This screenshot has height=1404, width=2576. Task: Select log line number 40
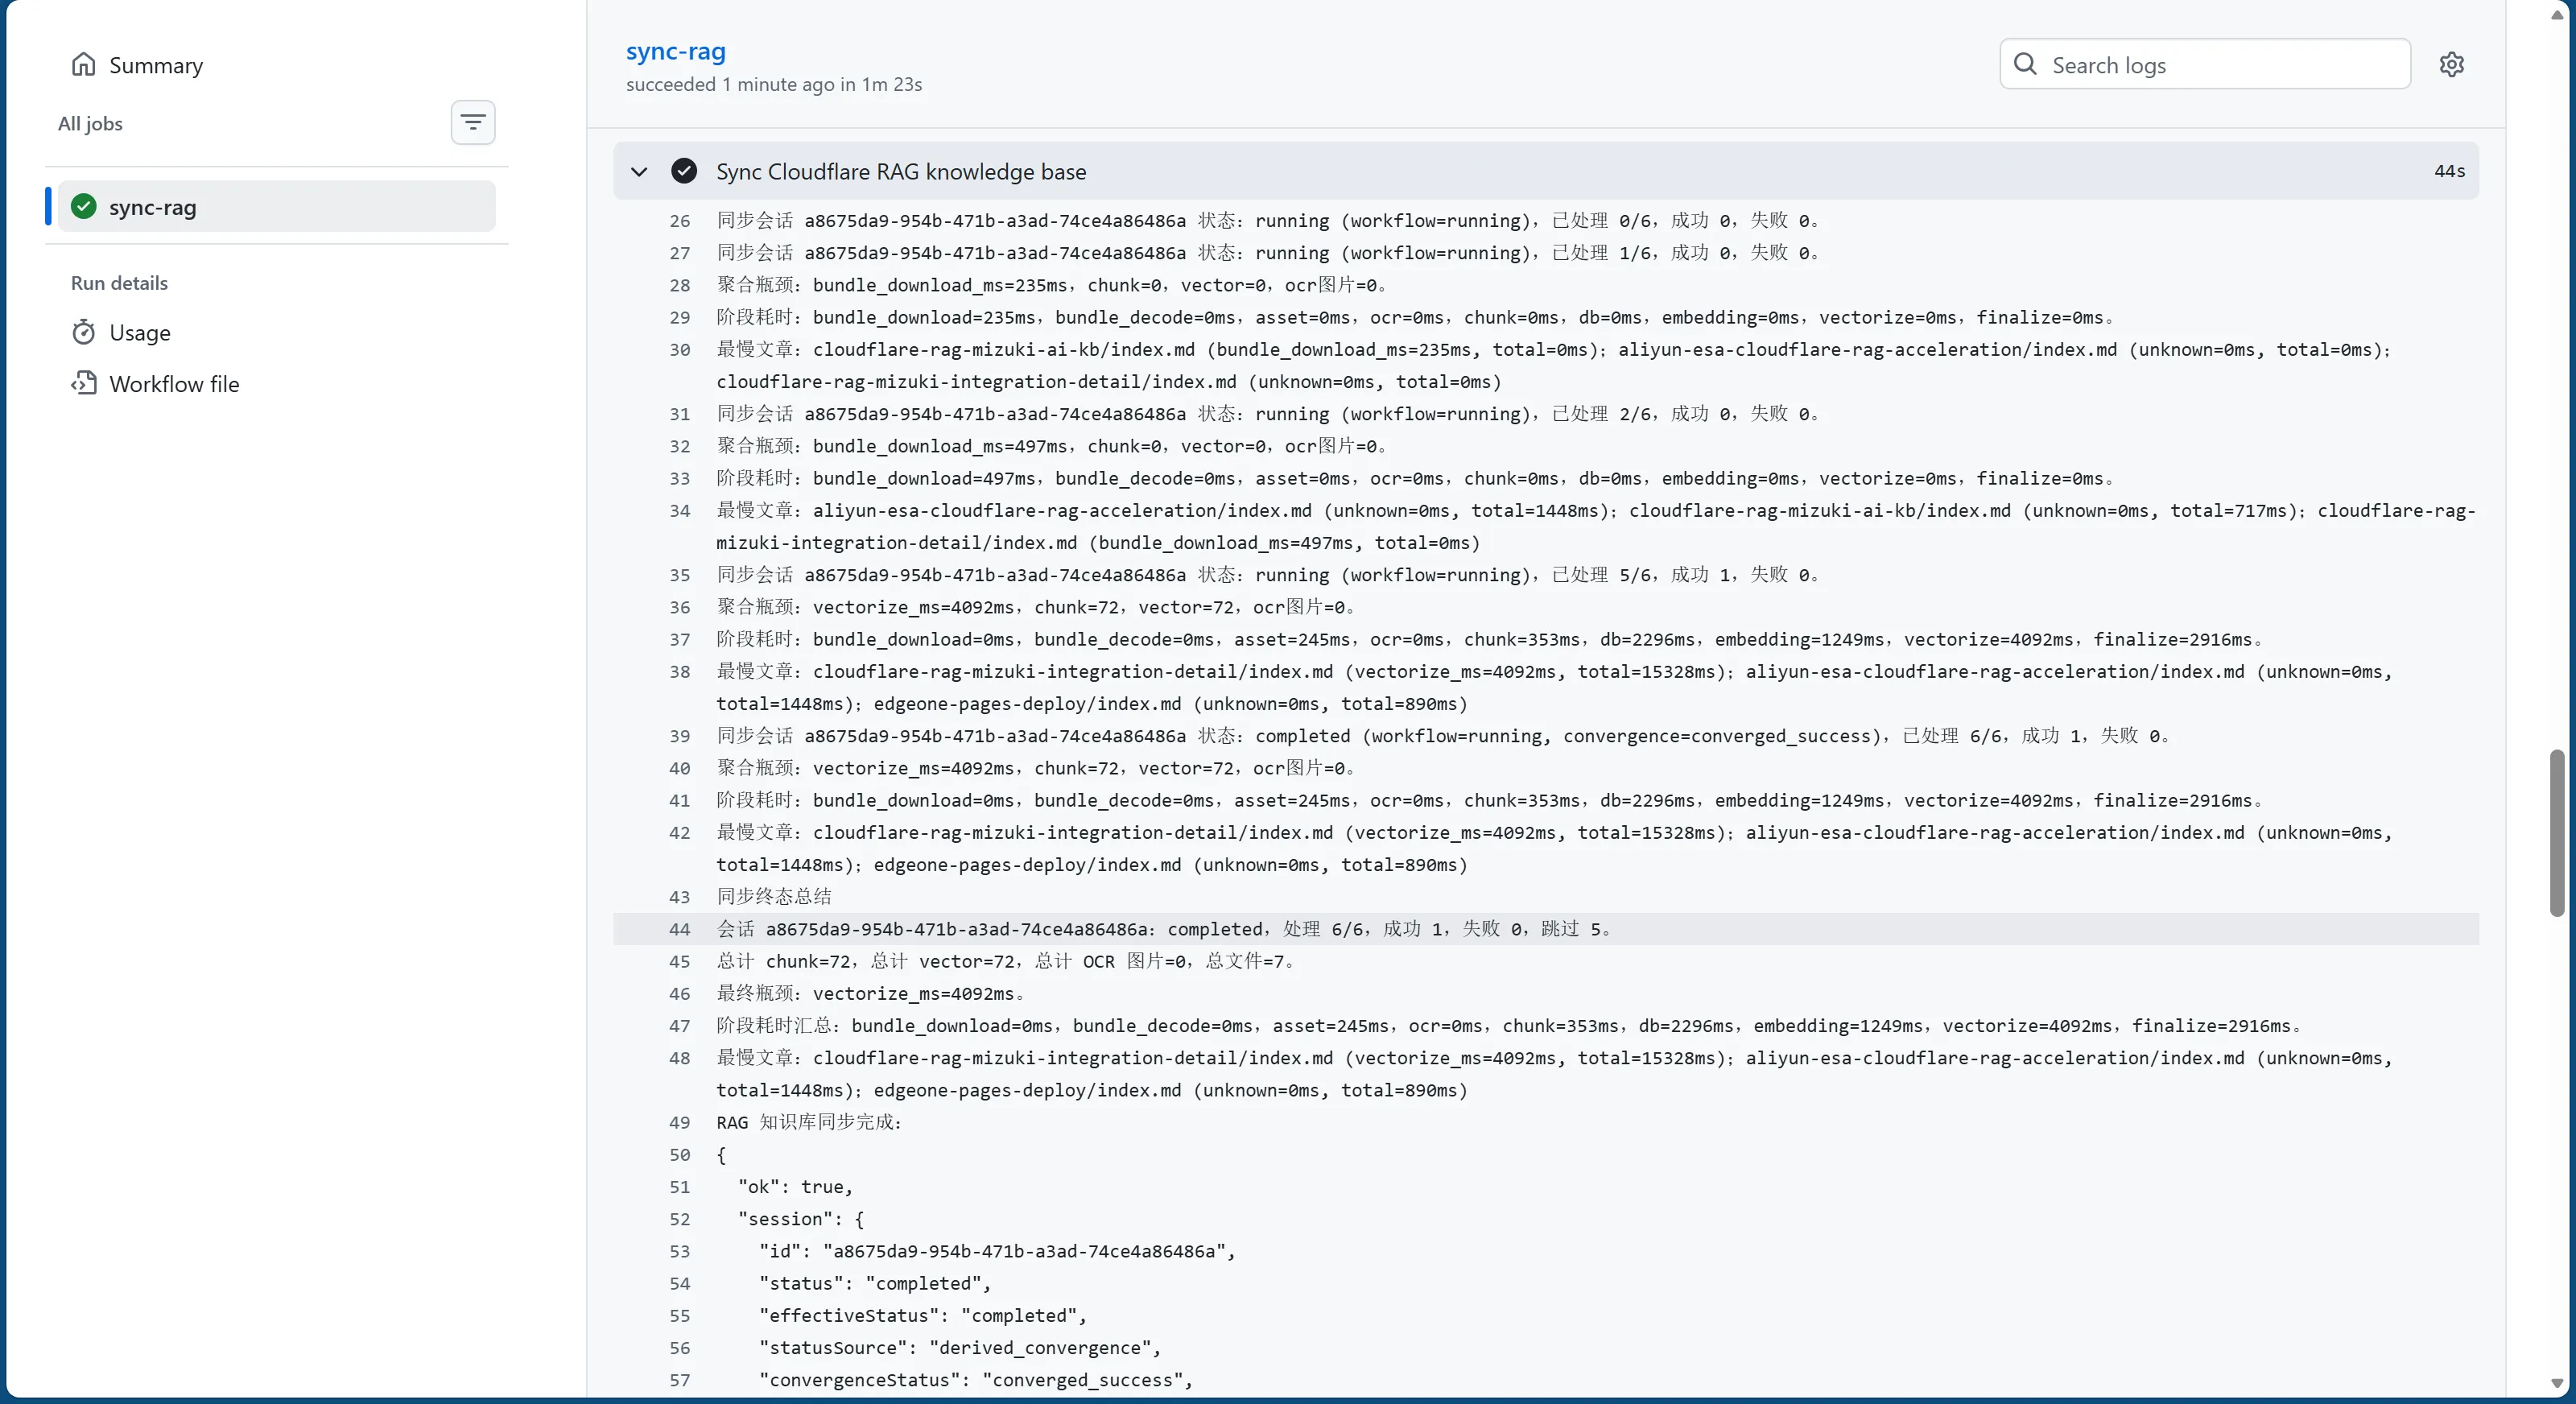pos(680,768)
